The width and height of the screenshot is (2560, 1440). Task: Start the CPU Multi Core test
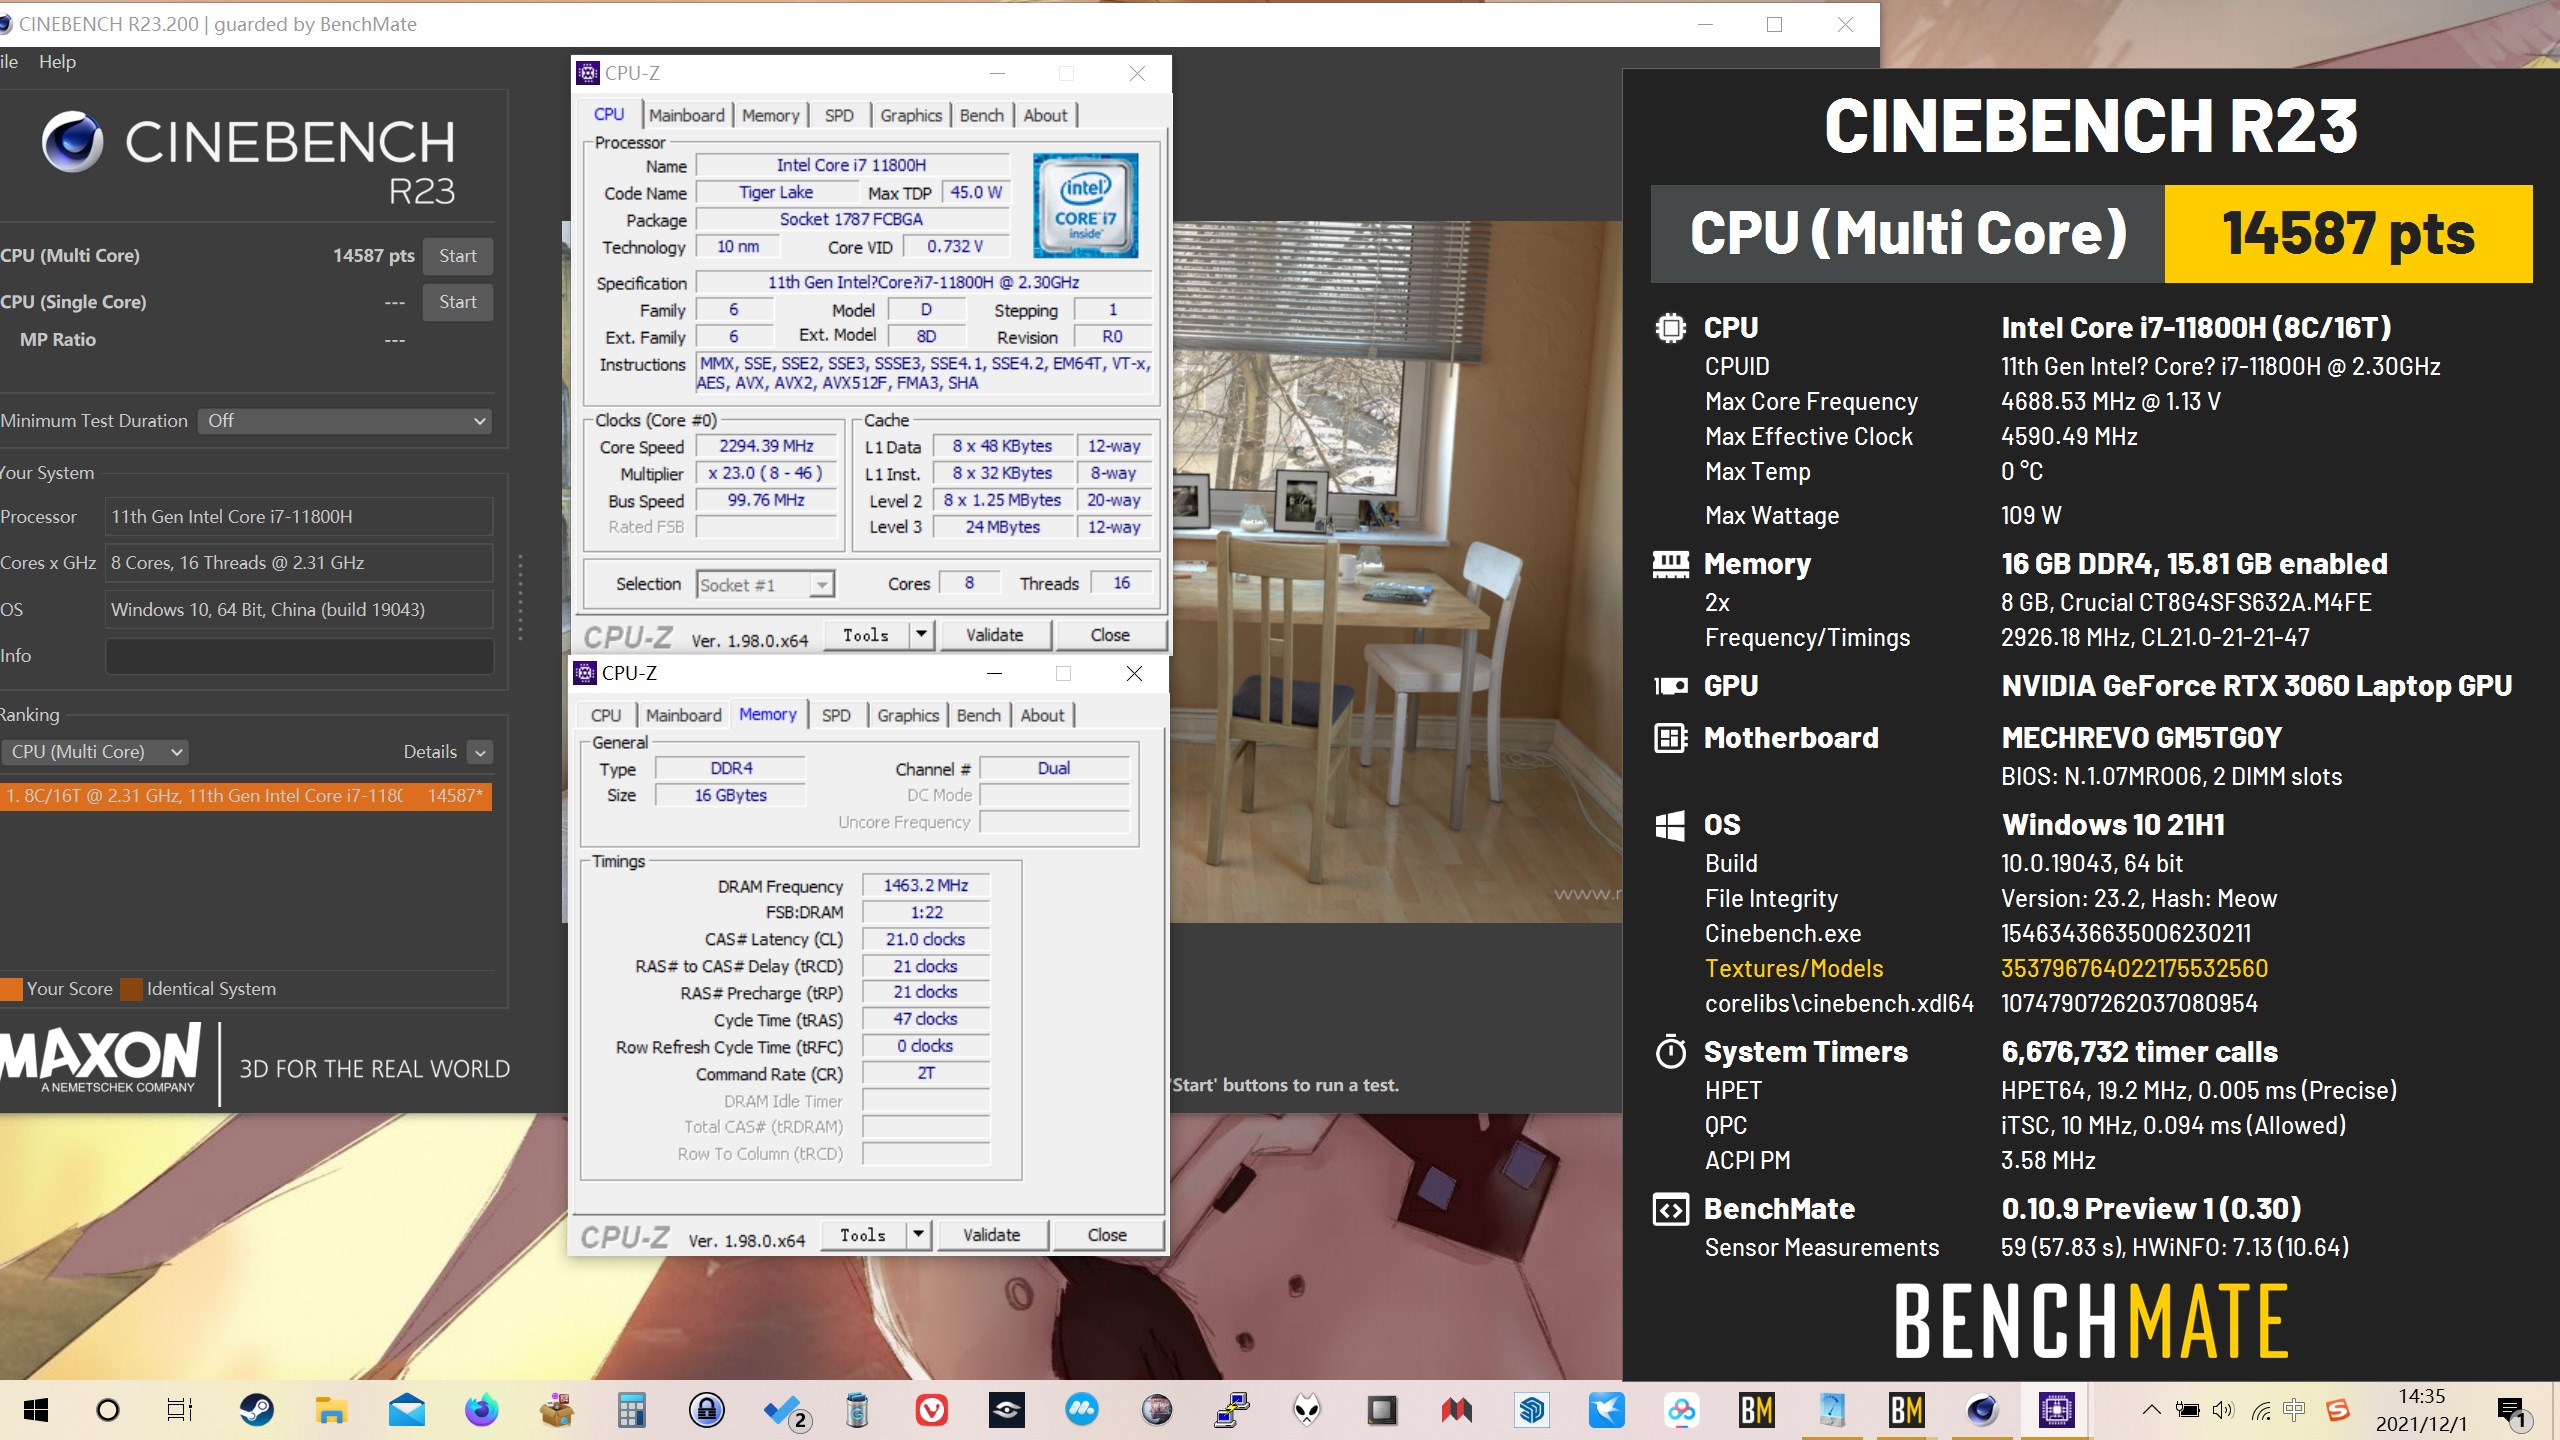tap(458, 256)
